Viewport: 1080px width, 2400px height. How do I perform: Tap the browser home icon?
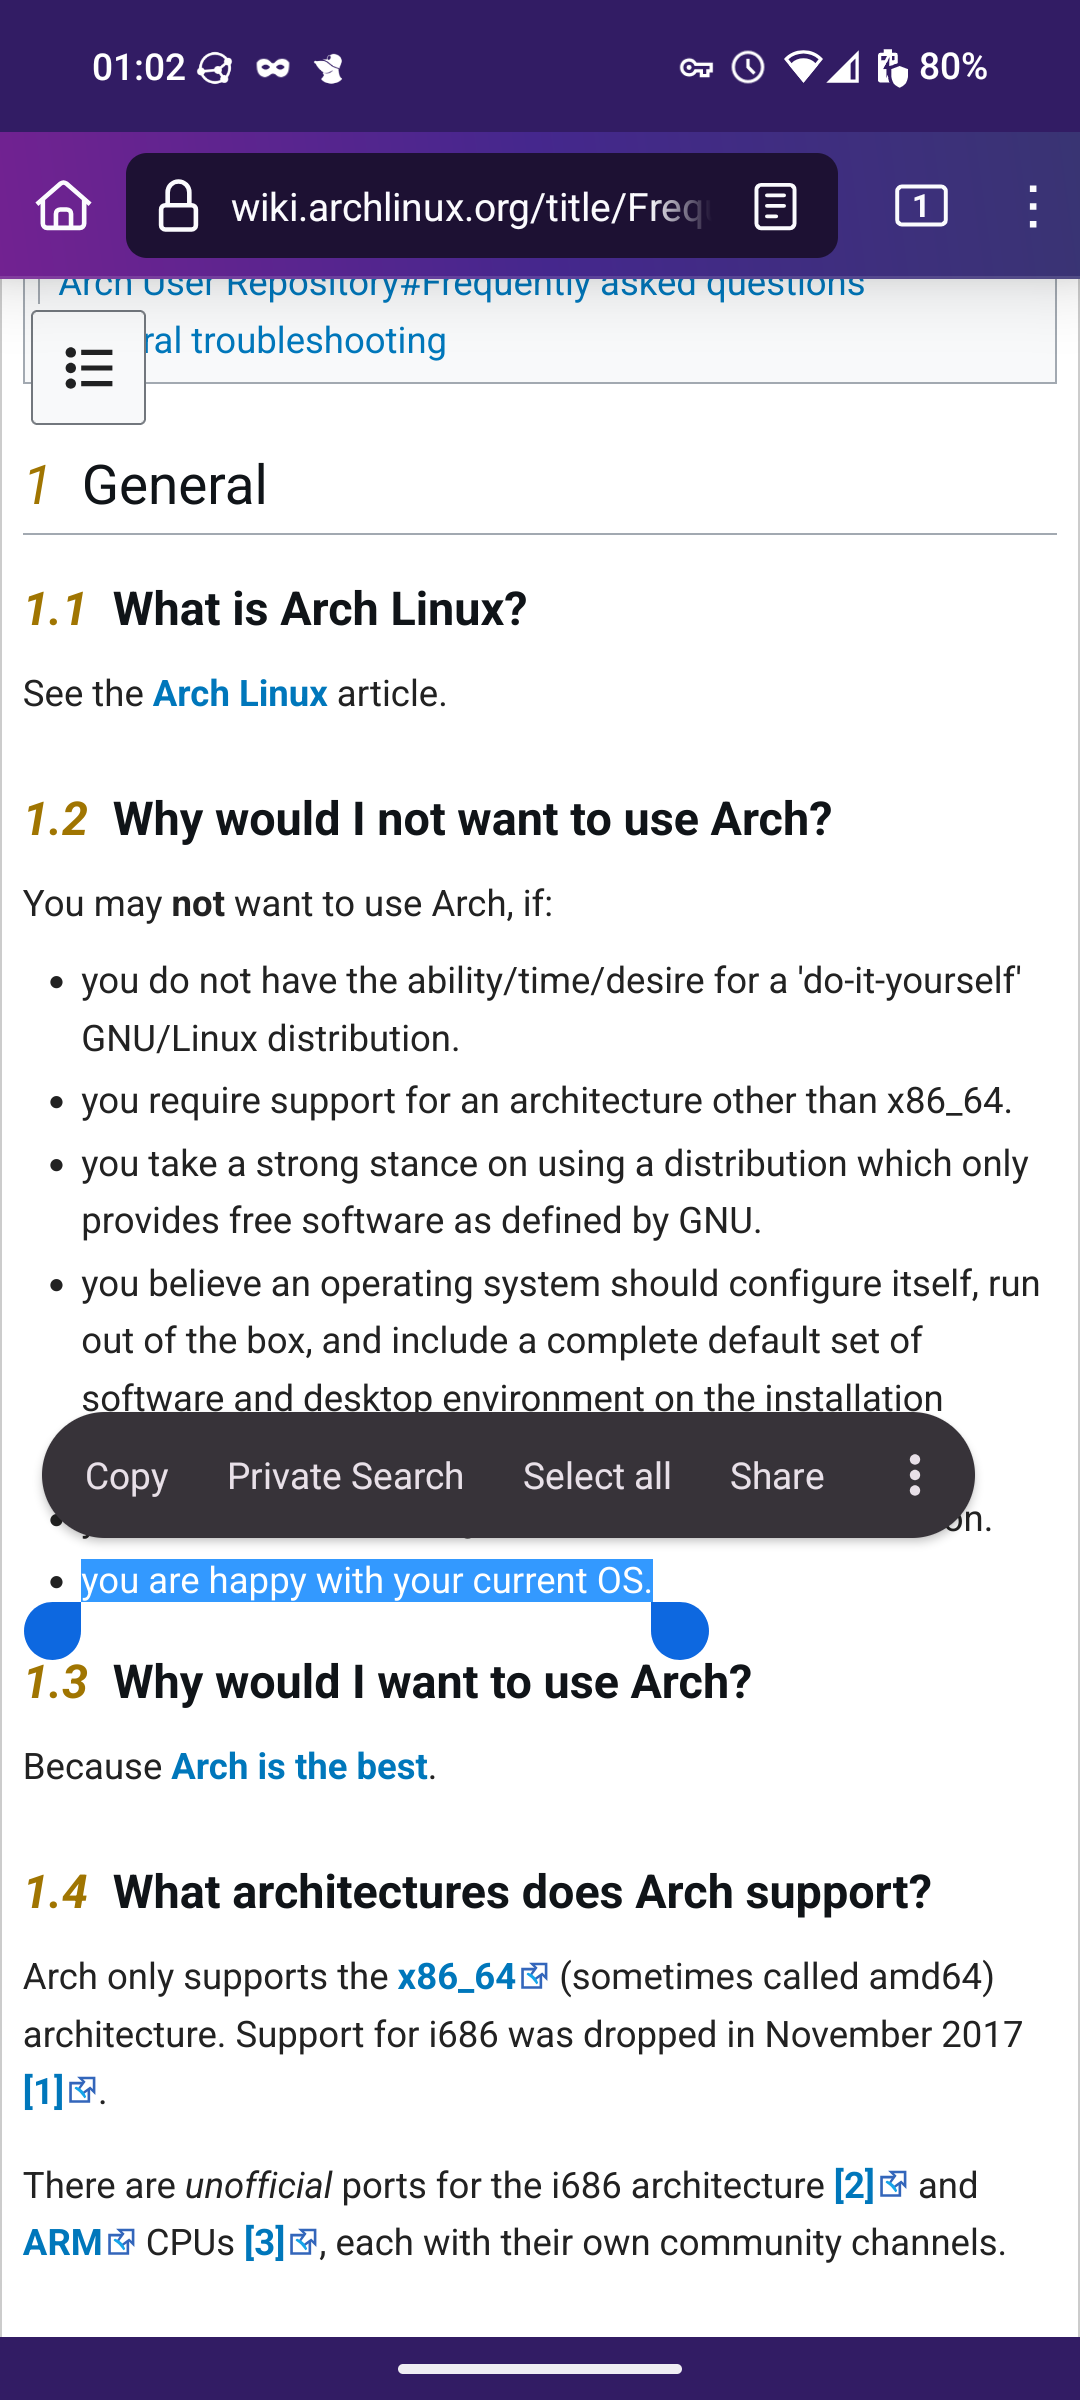(x=64, y=206)
